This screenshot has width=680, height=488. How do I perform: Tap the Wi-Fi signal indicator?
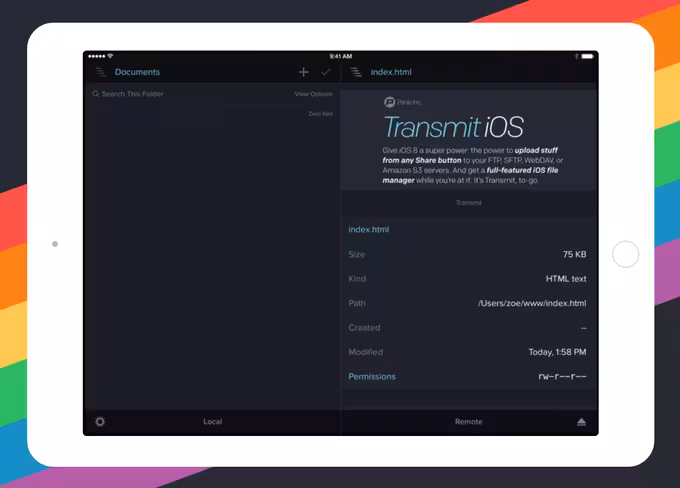(x=110, y=56)
